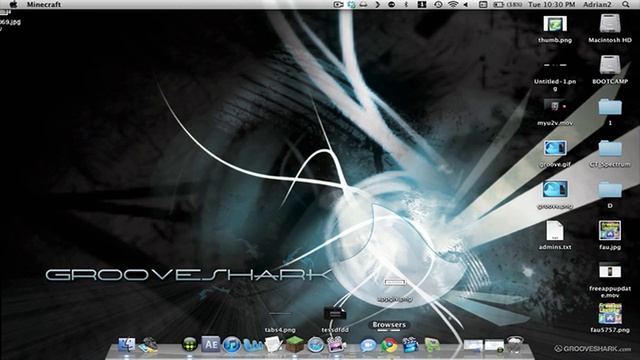Open the Wi-Fi status menu

pos(453,4)
